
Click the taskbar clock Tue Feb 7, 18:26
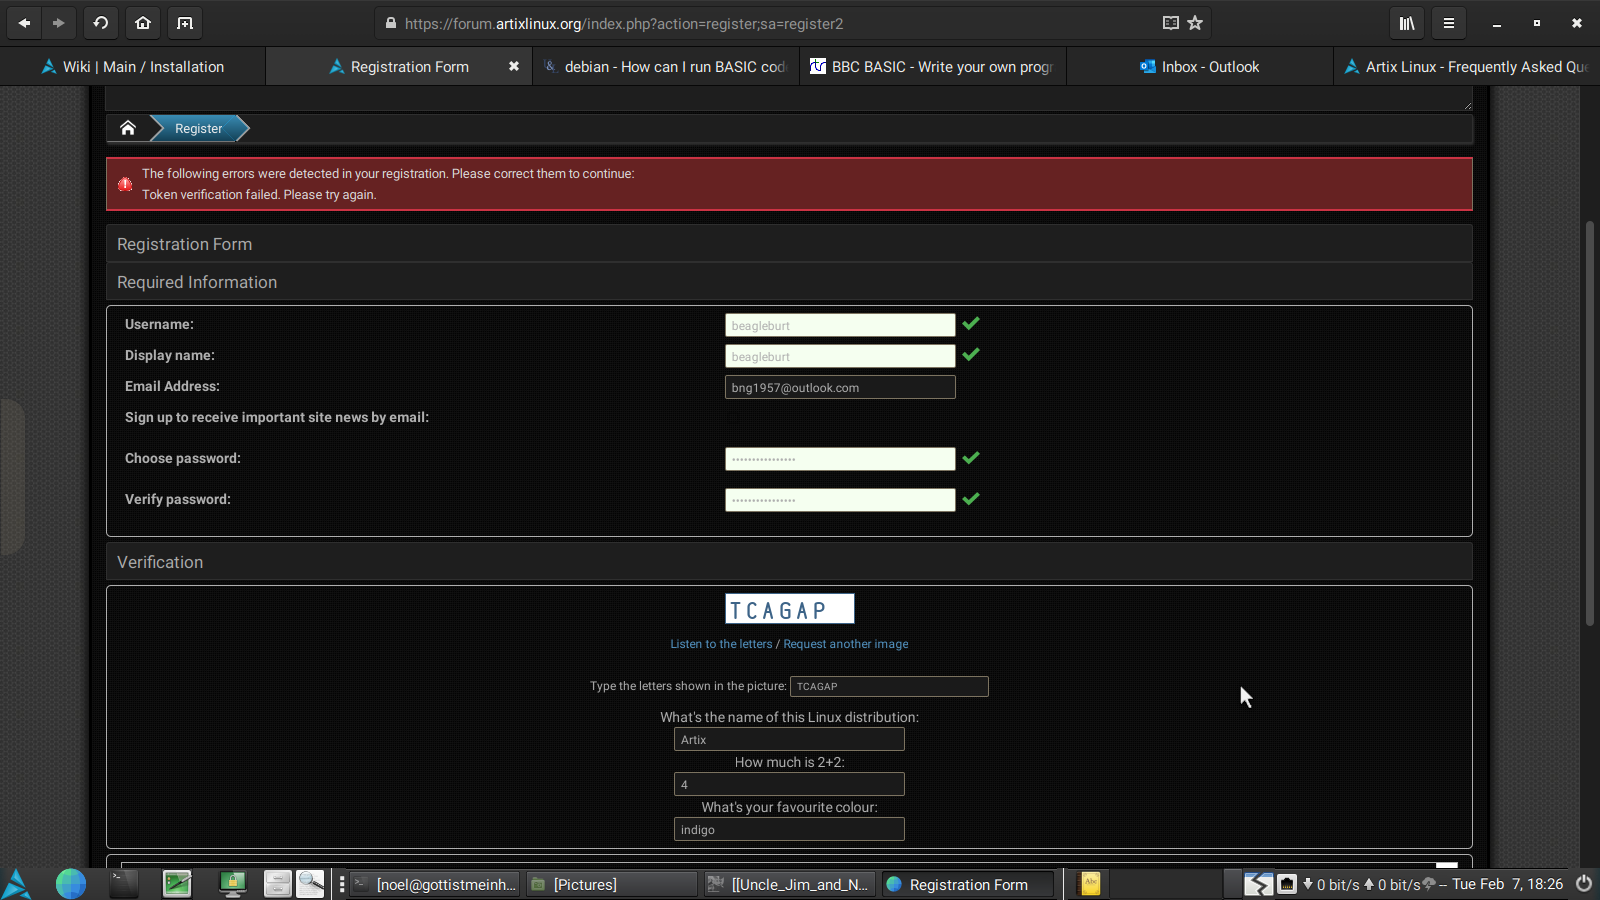[1507, 884]
